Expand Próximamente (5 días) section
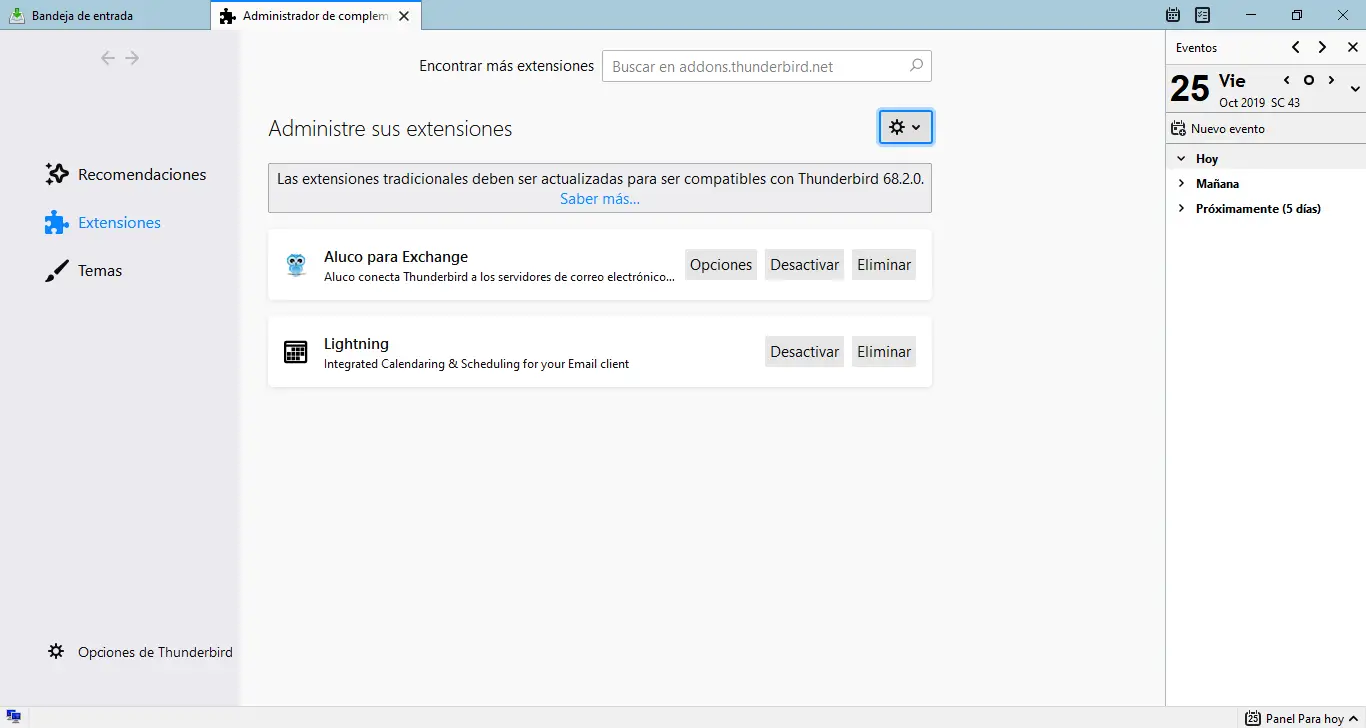The width and height of the screenshot is (1366, 728). point(1181,209)
